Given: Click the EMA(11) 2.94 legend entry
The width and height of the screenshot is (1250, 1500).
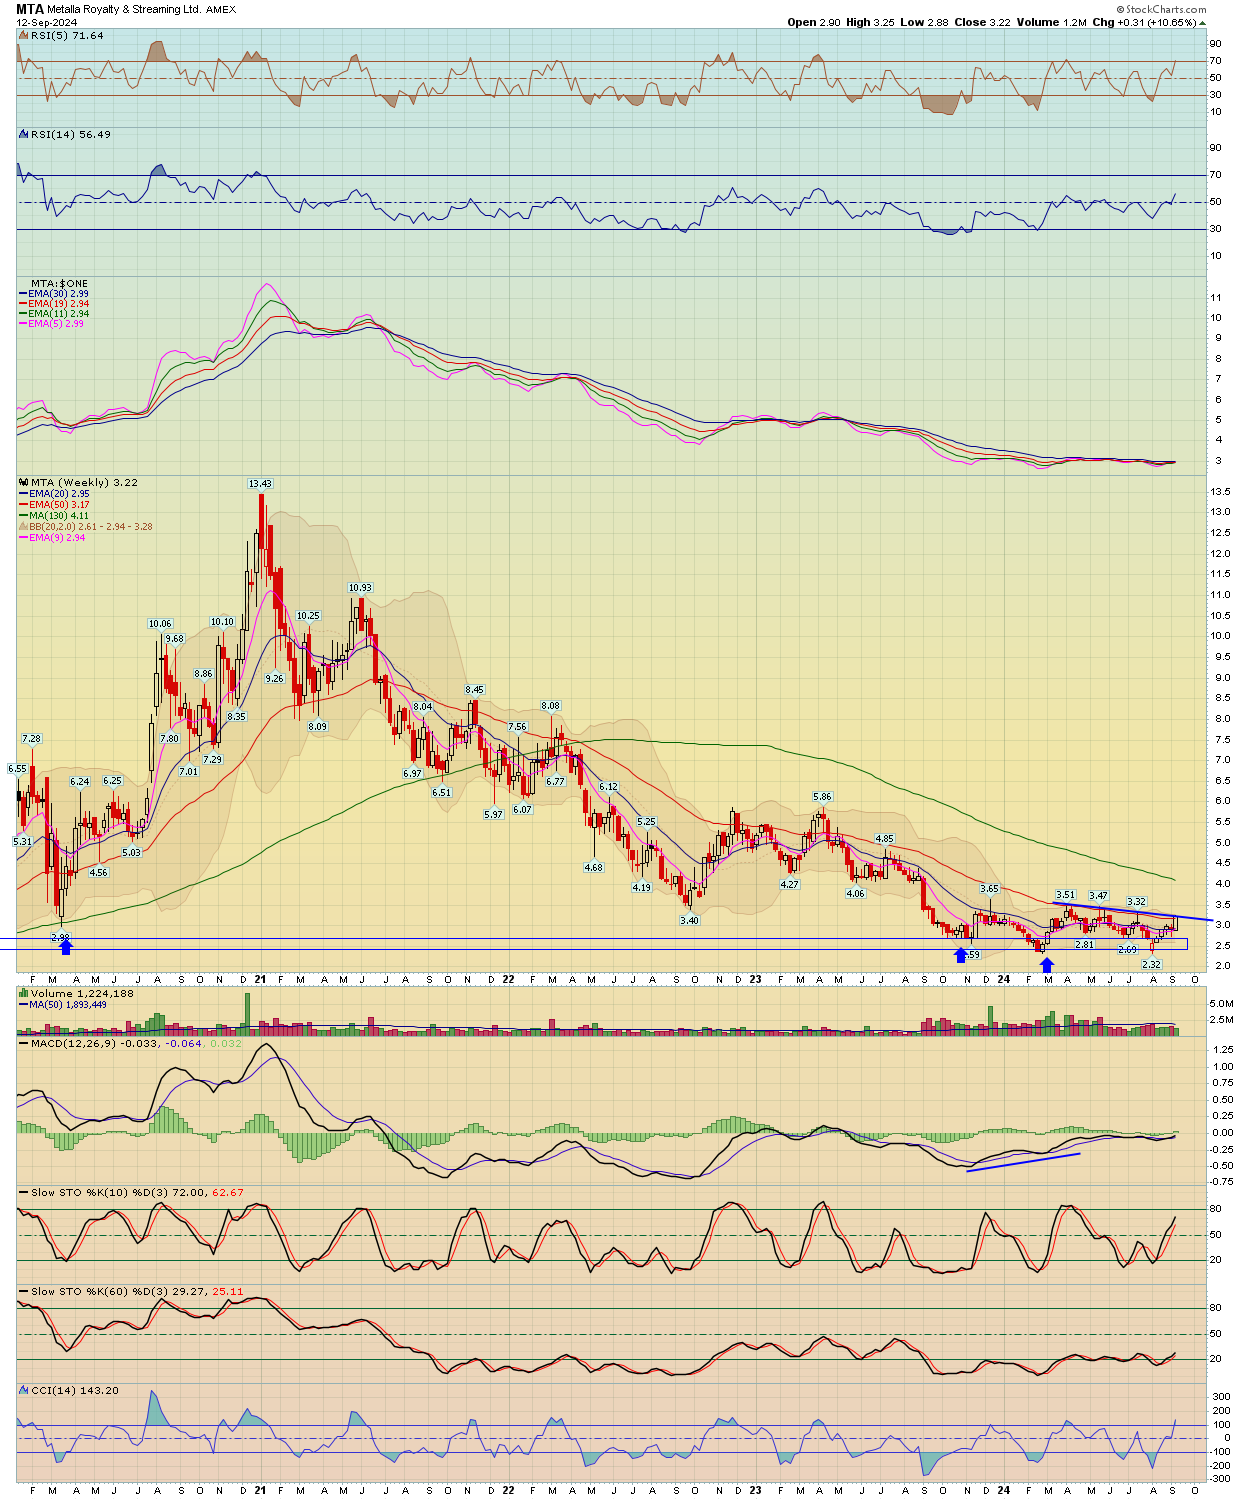Looking at the screenshot, I should click(x=59, y=314).
